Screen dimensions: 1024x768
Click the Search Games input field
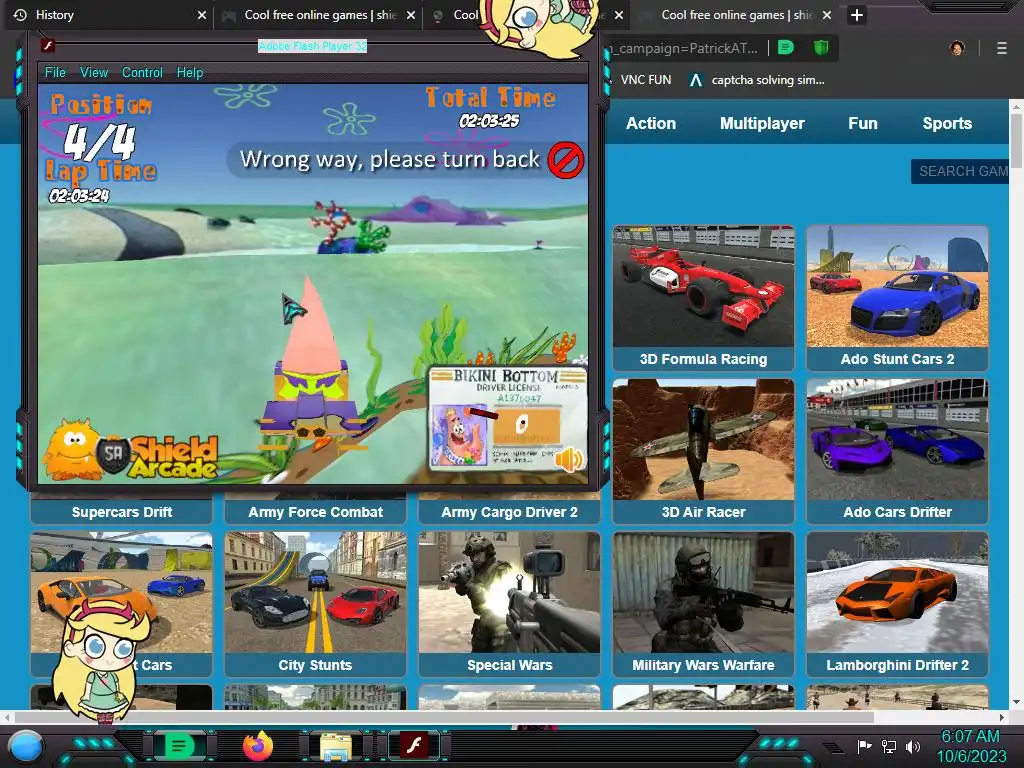[x=960, y=171]
